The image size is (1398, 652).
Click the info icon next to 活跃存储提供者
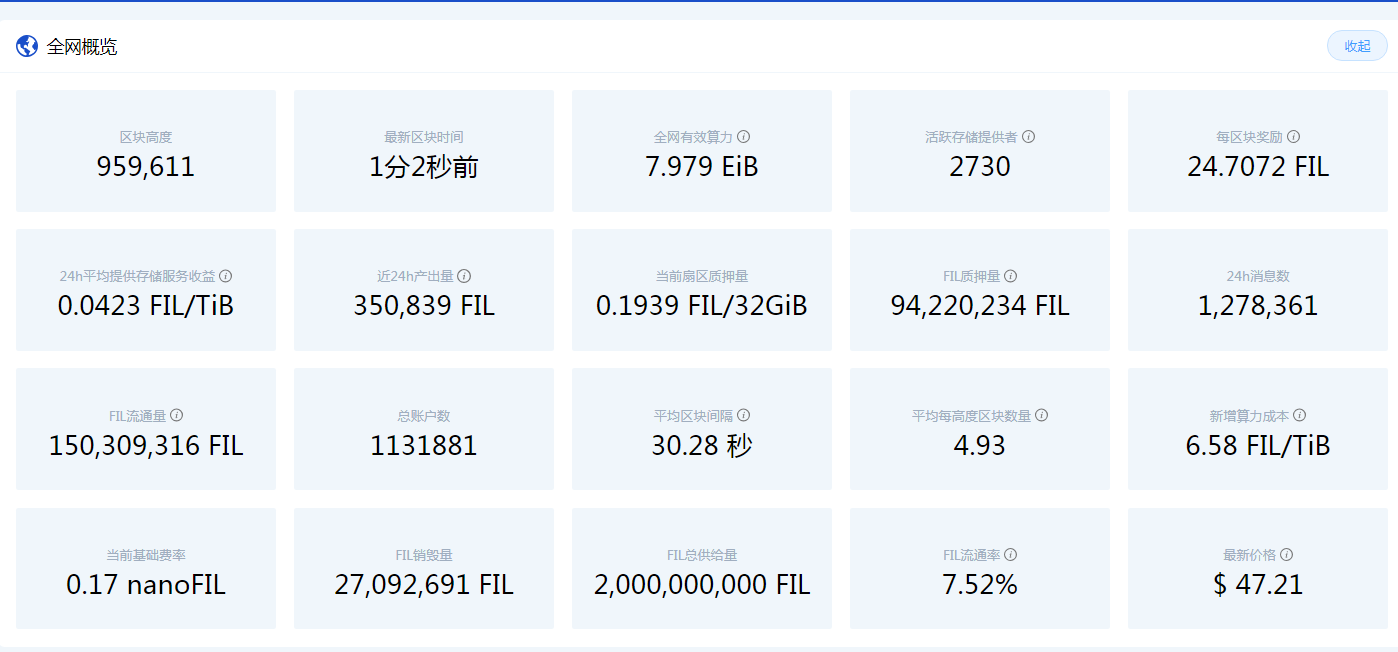tap(1028, 137)
